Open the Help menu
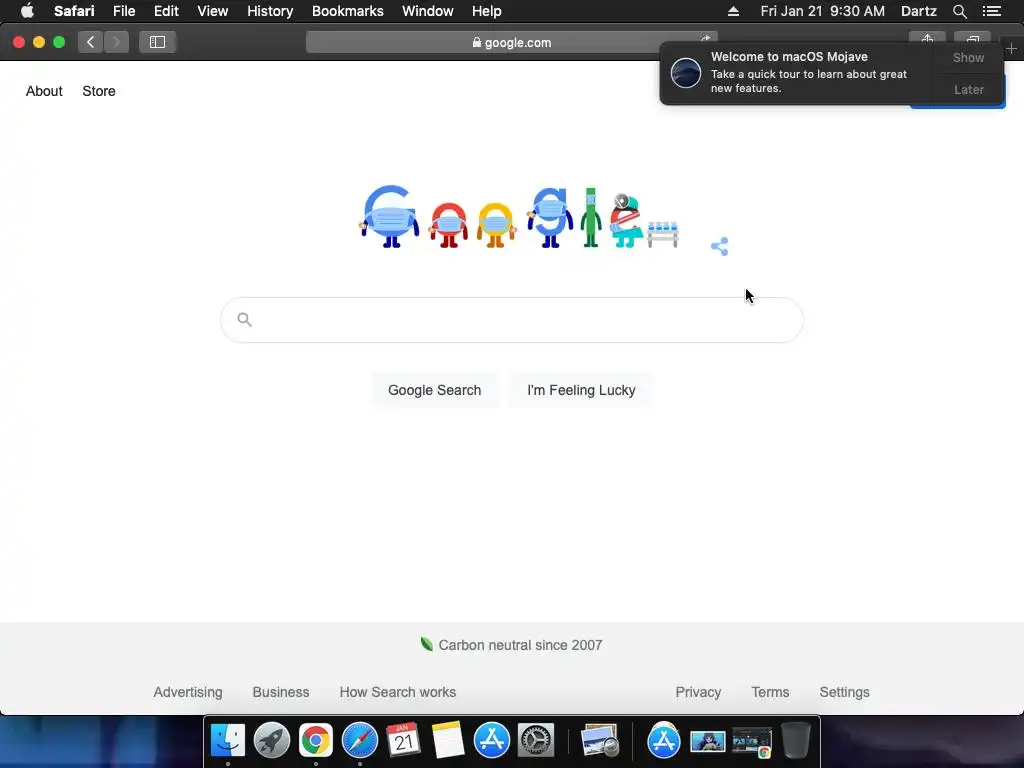Viewport: 1024px width, 768px height. coord(487,11)
